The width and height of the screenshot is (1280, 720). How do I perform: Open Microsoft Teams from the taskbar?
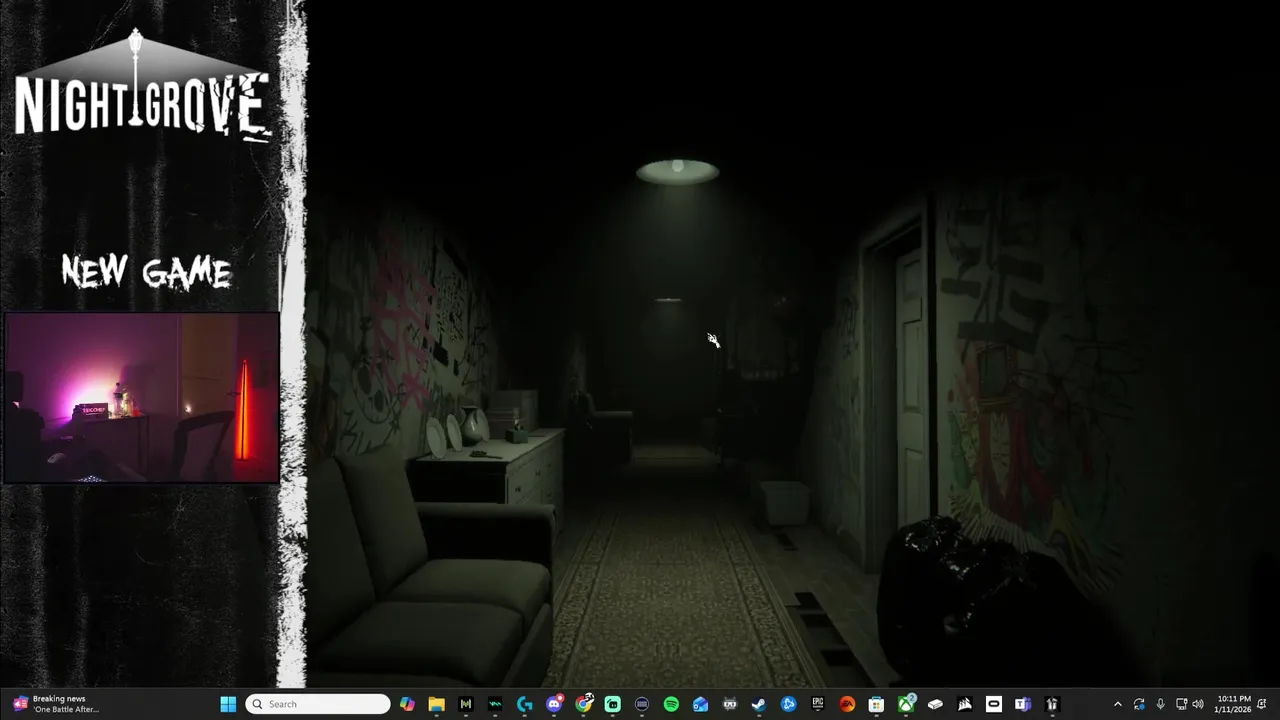(x=1023, y=704)
